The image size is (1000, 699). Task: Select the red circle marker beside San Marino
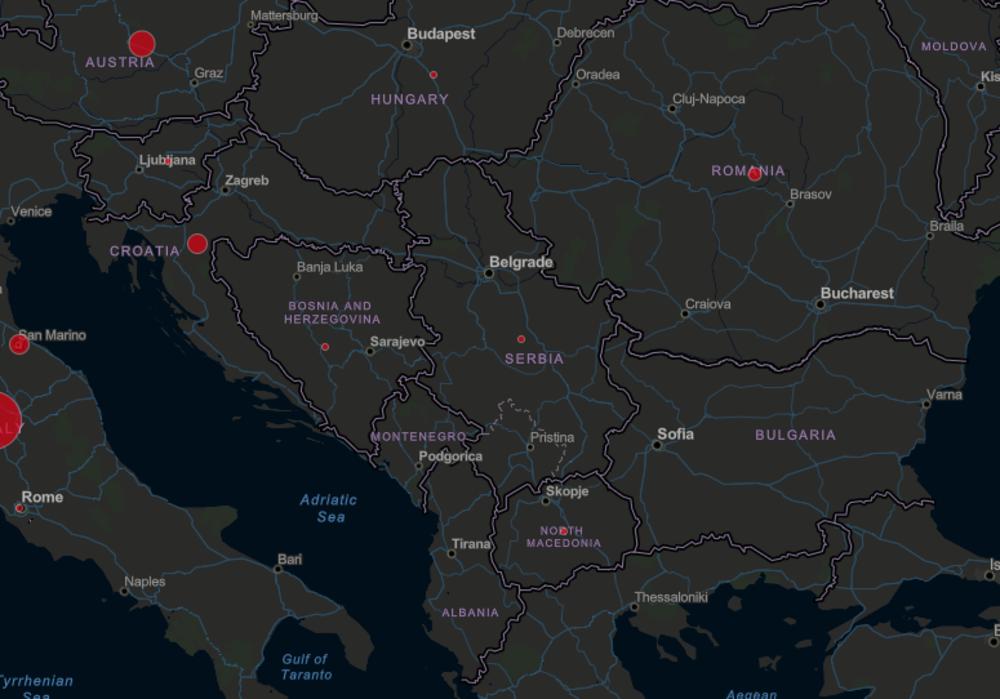(18, 345)
